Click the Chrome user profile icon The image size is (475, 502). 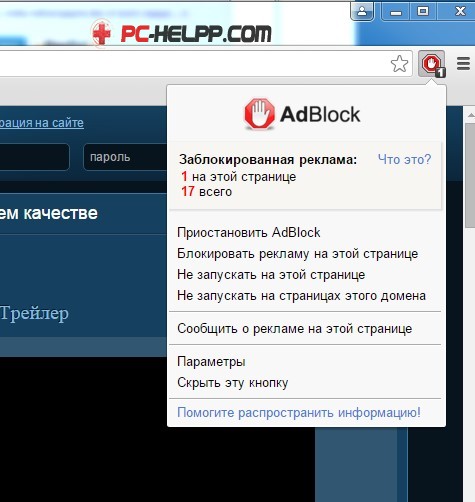pos(362,12)
